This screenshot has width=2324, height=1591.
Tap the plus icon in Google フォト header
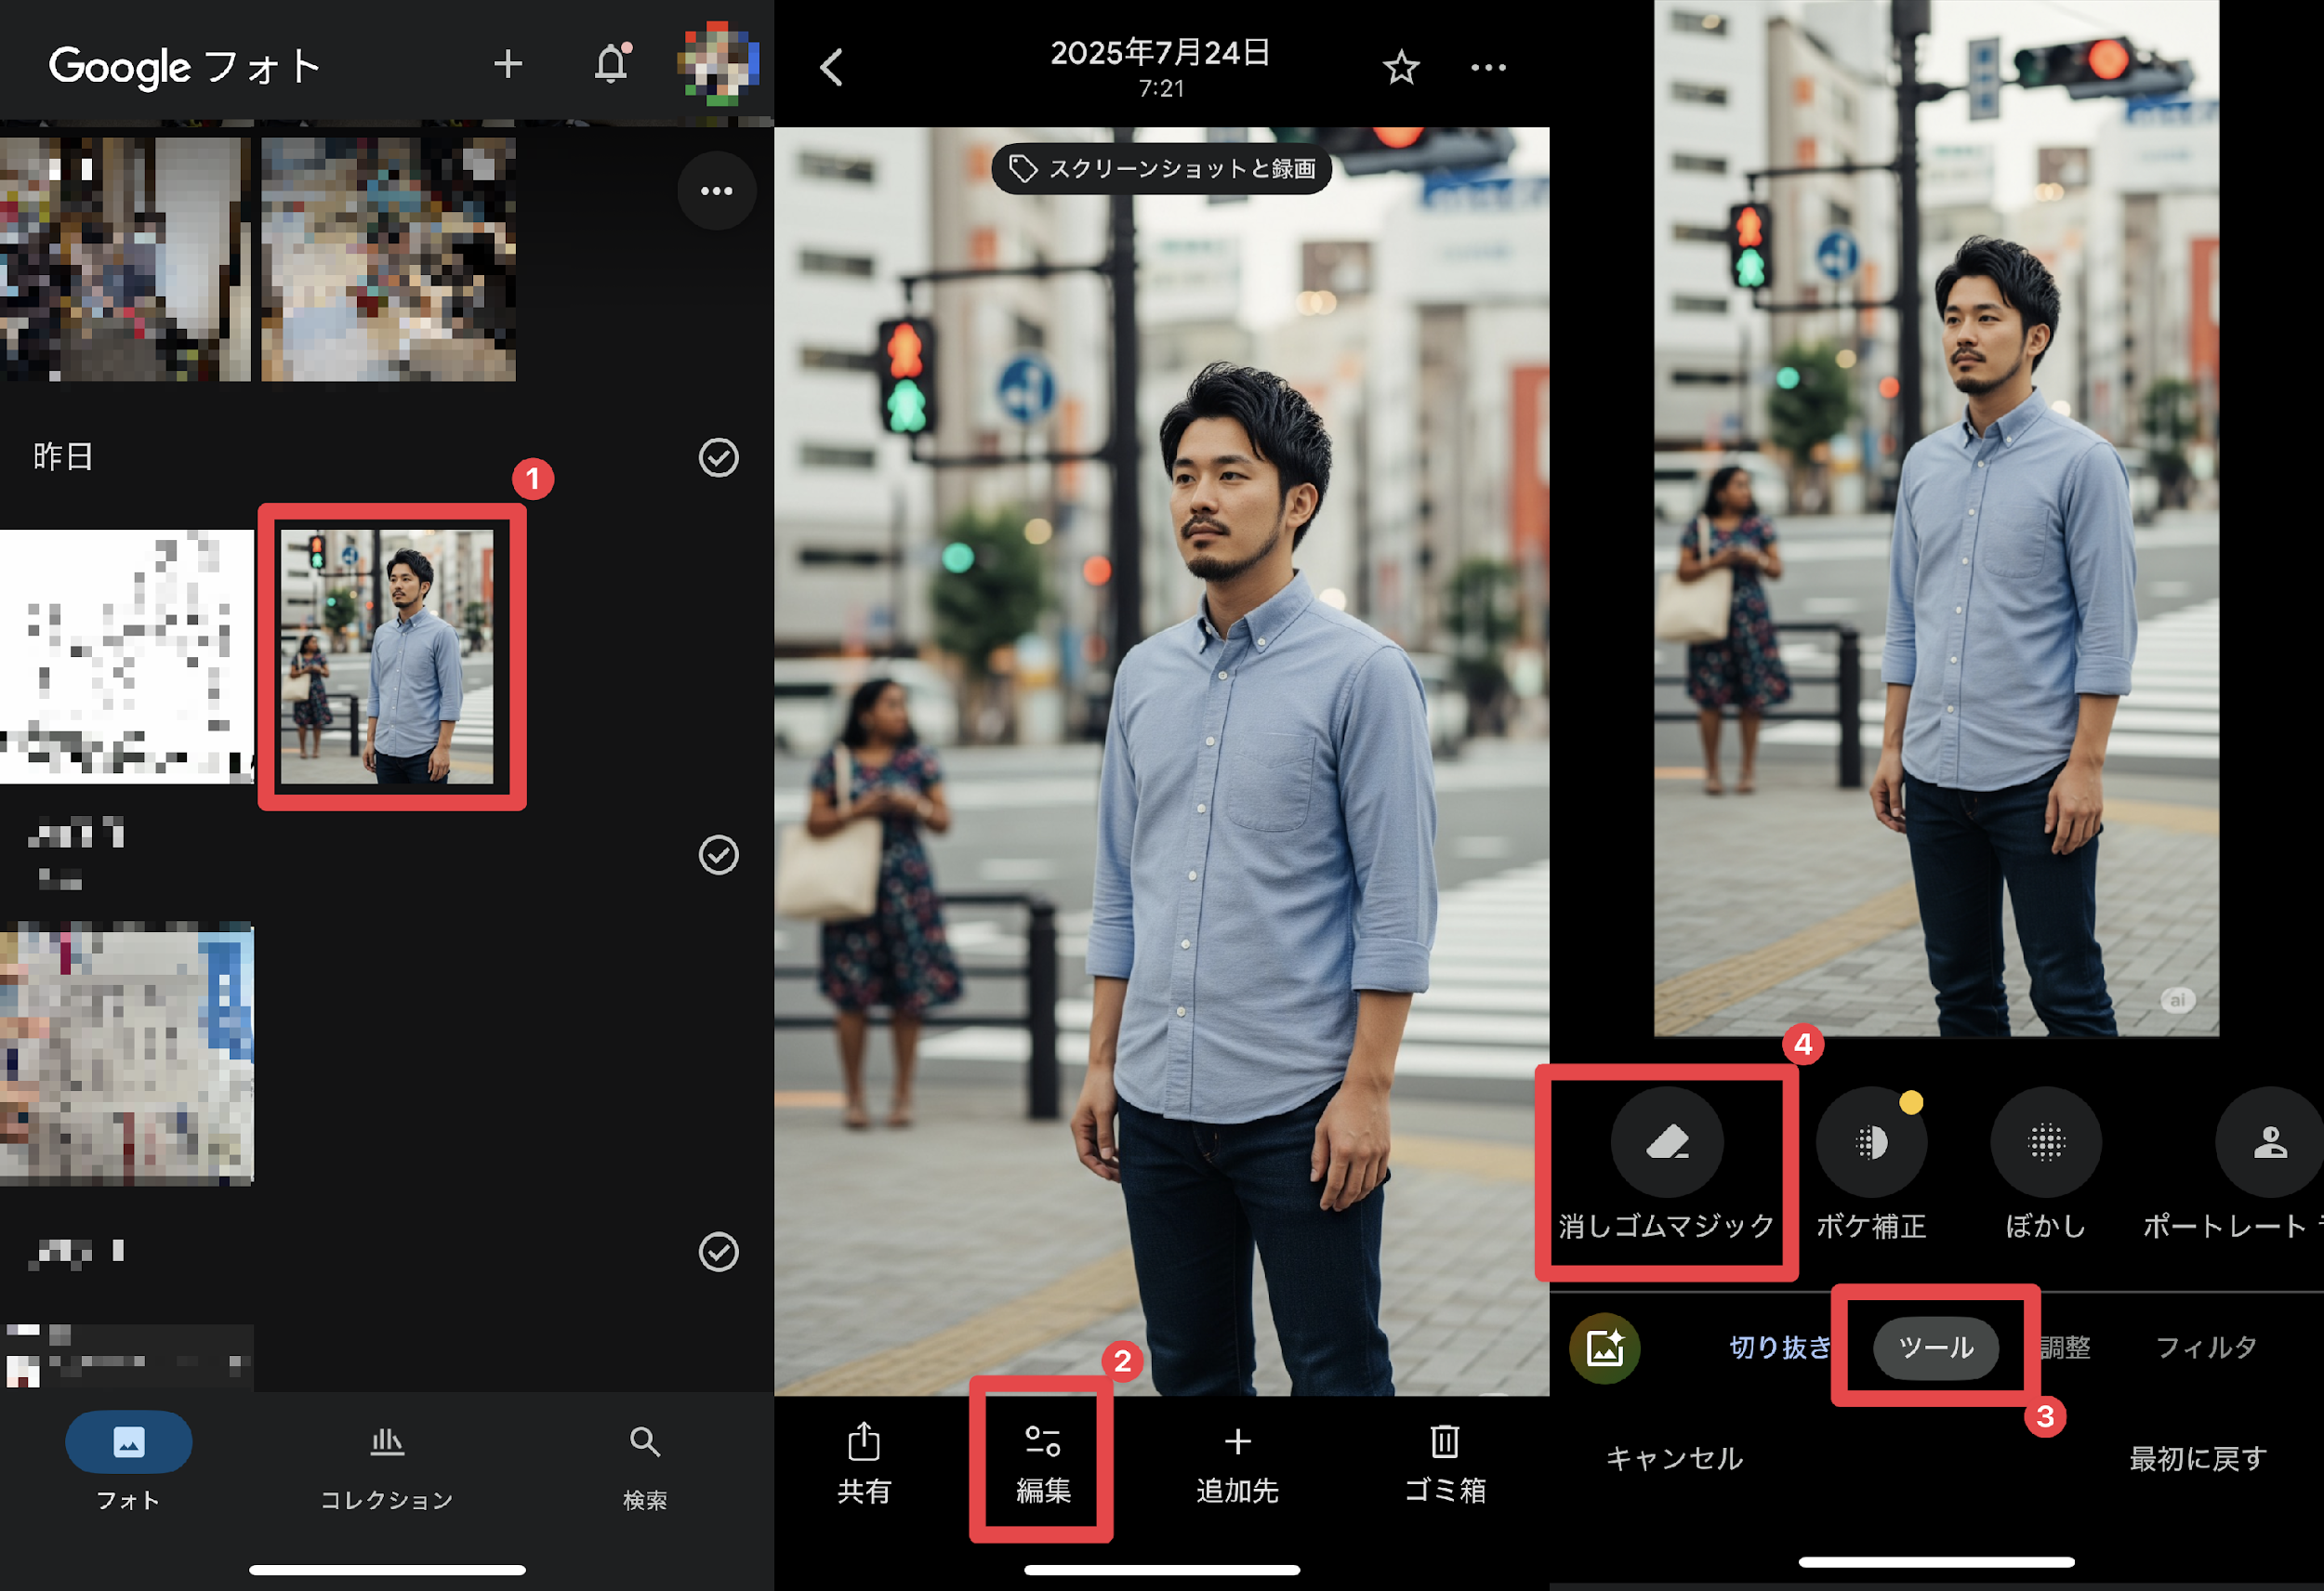point(508,65)
